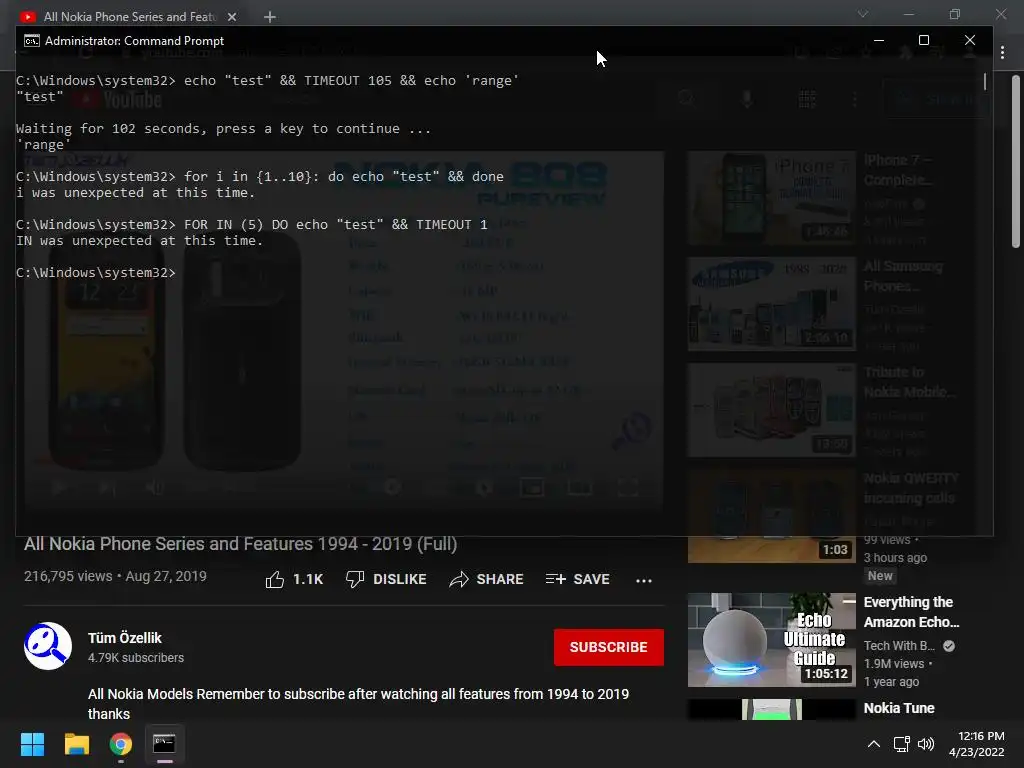Open Chrome tab search dropdown arrow
Screen dimensions: 1024x768
click(x=863, y=14)
